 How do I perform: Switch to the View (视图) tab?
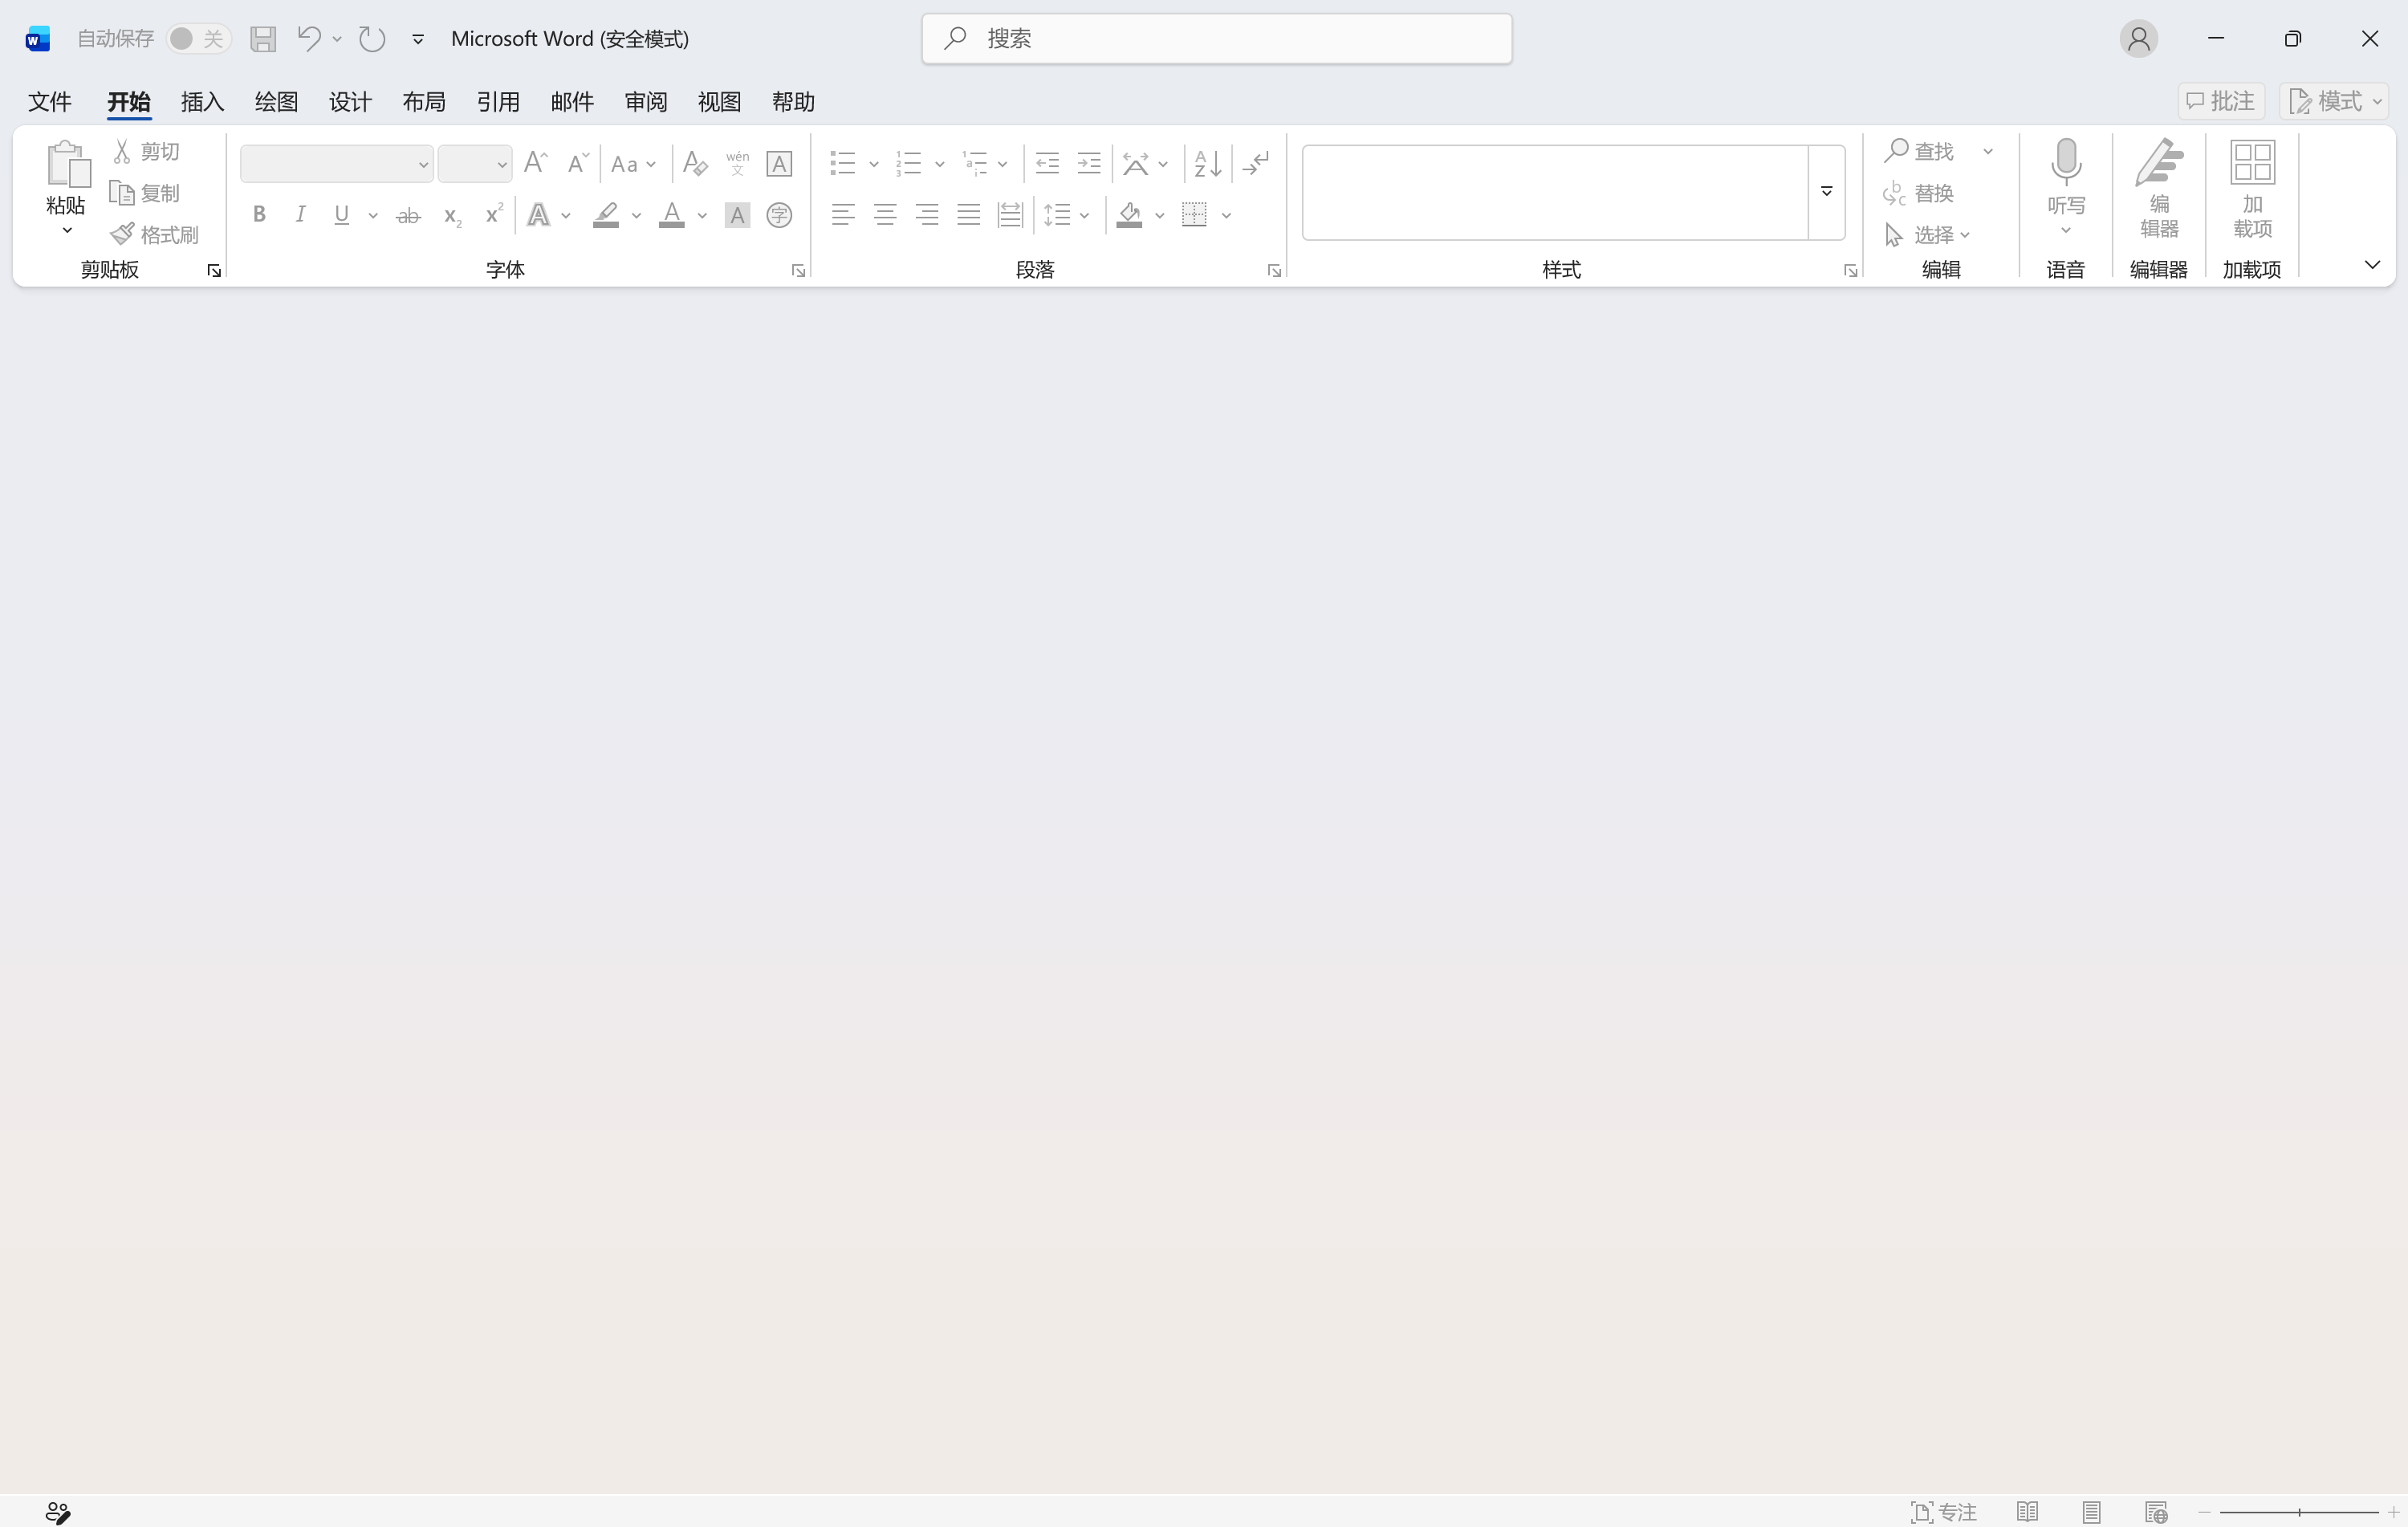(719, 101)
